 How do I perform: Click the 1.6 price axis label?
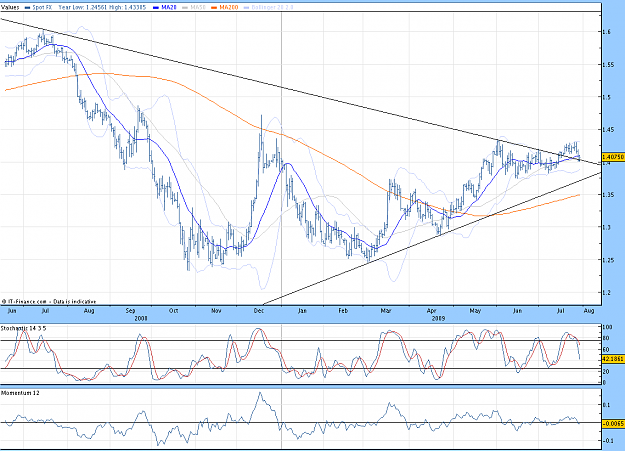click(607, 32)
